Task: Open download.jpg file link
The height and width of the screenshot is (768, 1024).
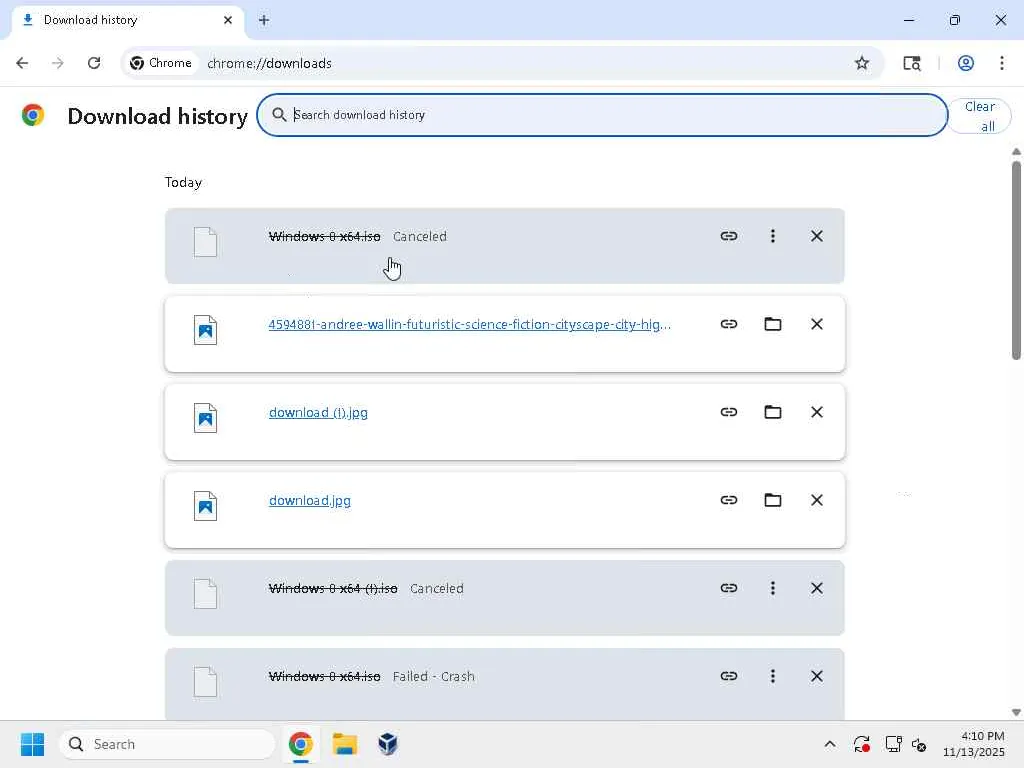Action: pyautogui.click(x=310, y=500)
